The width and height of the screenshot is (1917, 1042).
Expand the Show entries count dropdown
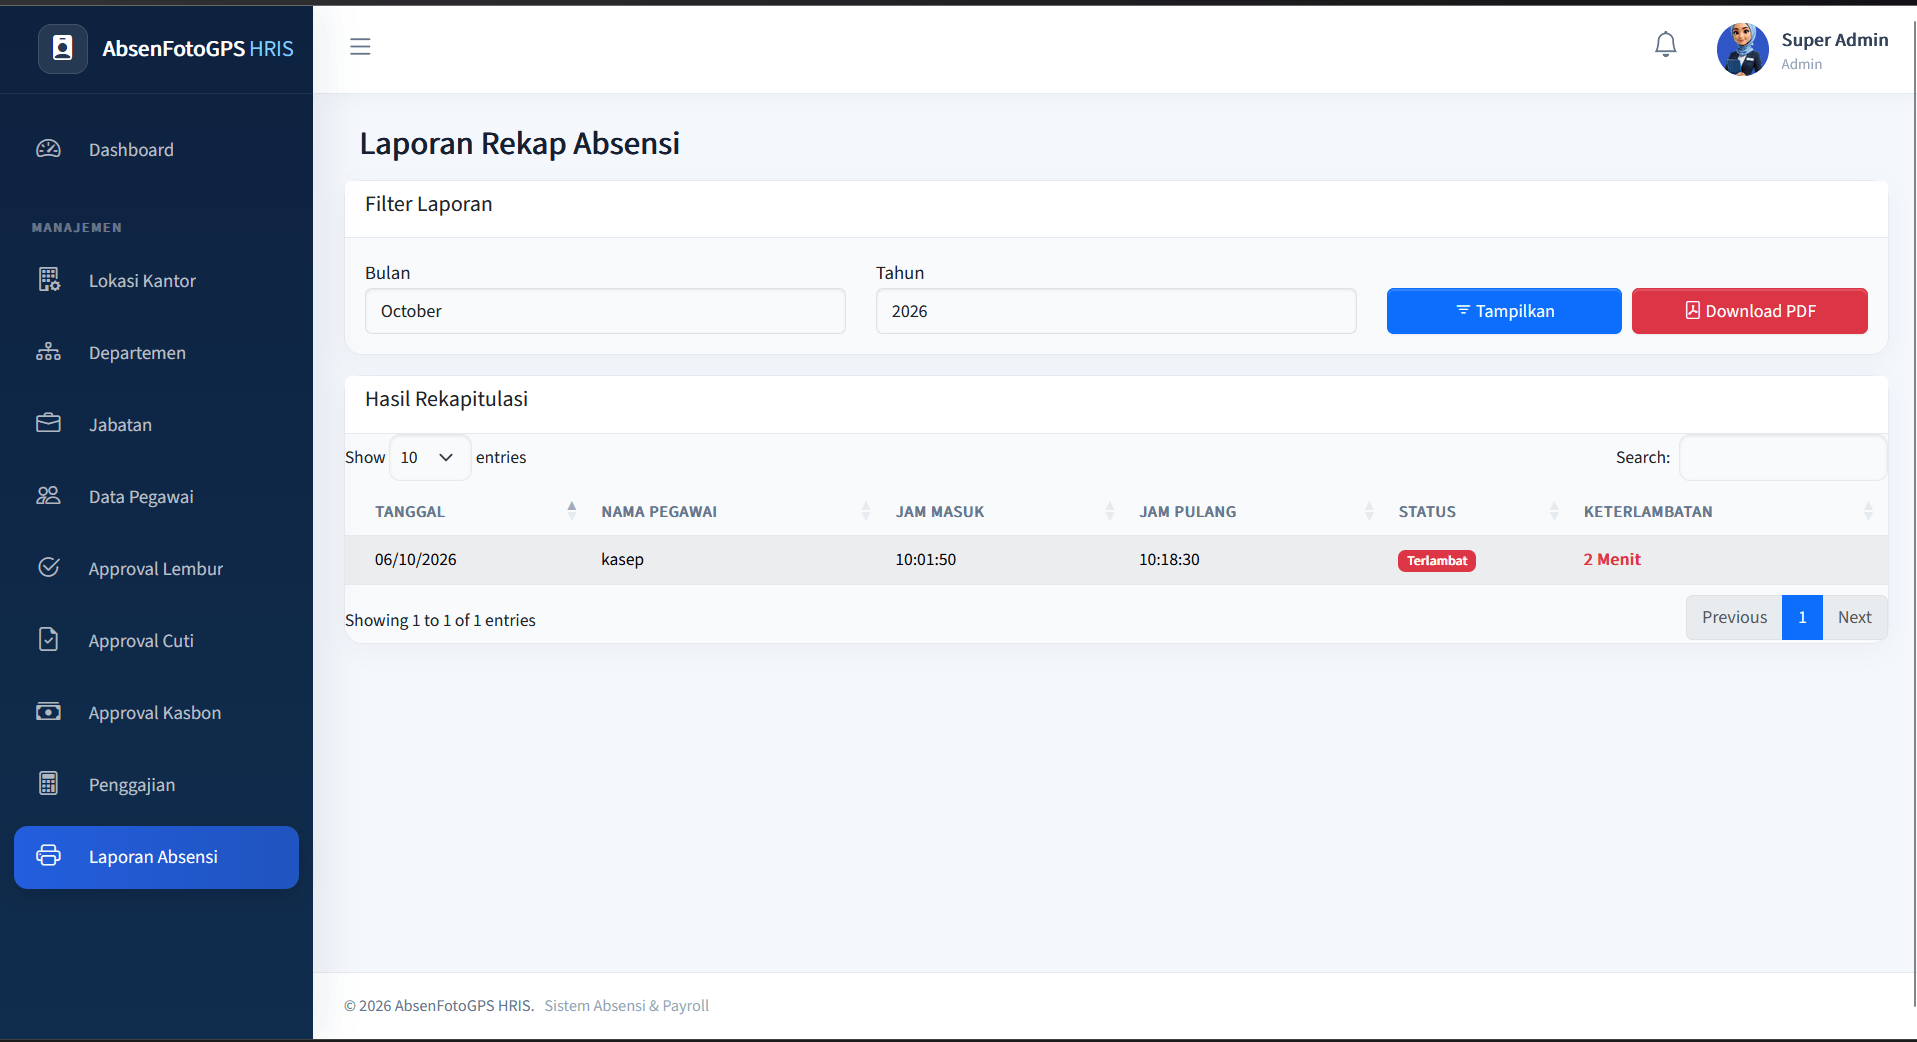(430, 457)
